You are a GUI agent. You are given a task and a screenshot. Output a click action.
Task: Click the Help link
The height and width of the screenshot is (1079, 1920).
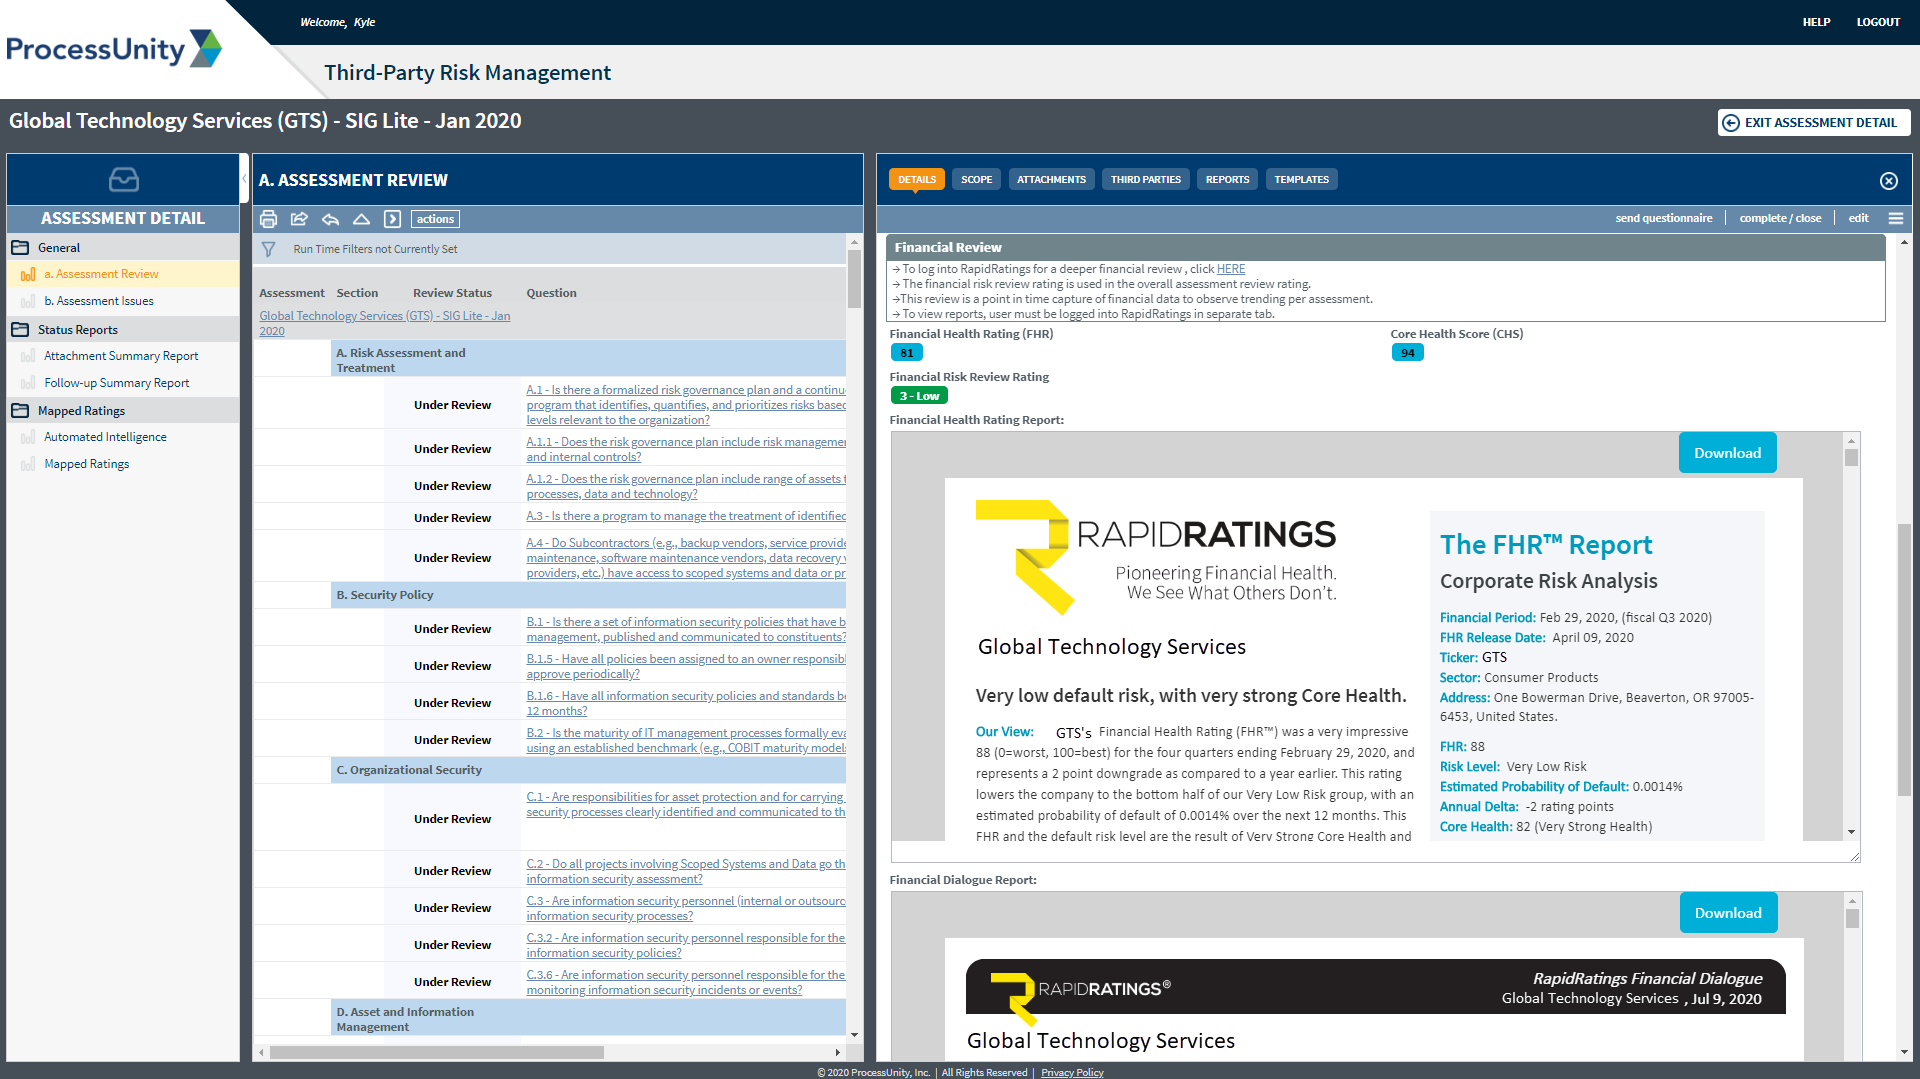1816,22
